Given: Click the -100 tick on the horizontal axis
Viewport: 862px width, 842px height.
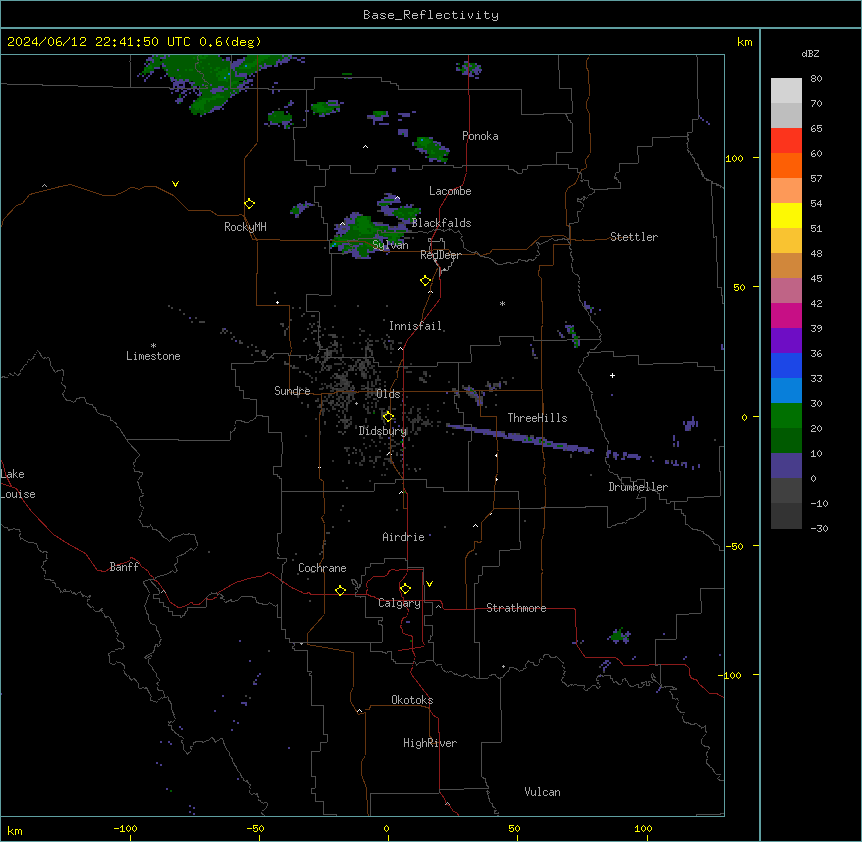Looking at the screenshot, I should 125,828.
